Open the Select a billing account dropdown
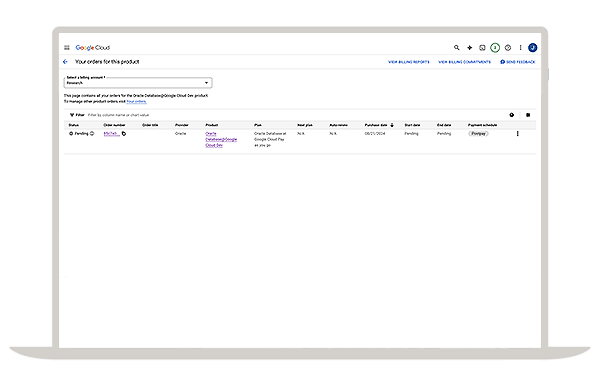 pyautogui.click(x=138, y=82)
